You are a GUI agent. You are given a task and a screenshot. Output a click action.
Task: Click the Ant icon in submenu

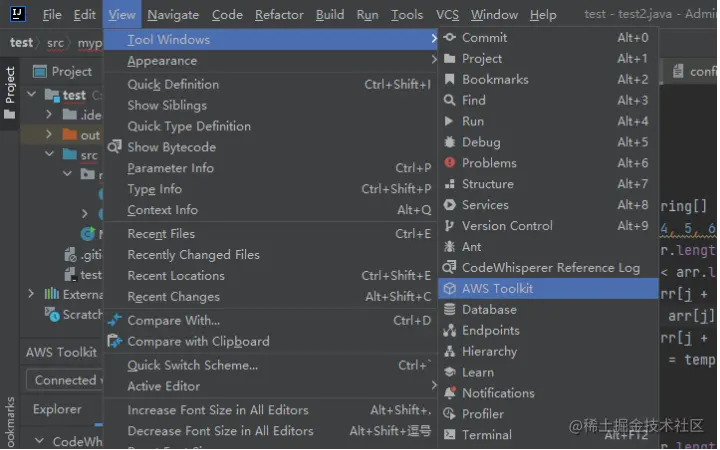pyautogui.click(x=450, y=247)
